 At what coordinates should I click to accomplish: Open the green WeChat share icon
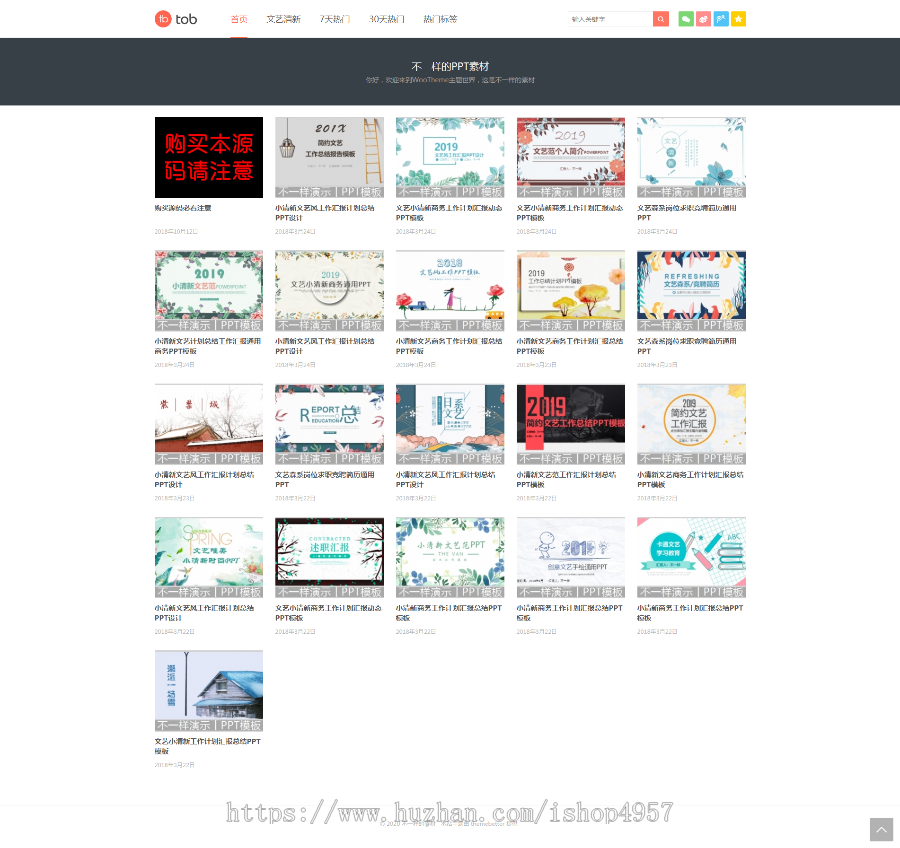tap(685, 18)
